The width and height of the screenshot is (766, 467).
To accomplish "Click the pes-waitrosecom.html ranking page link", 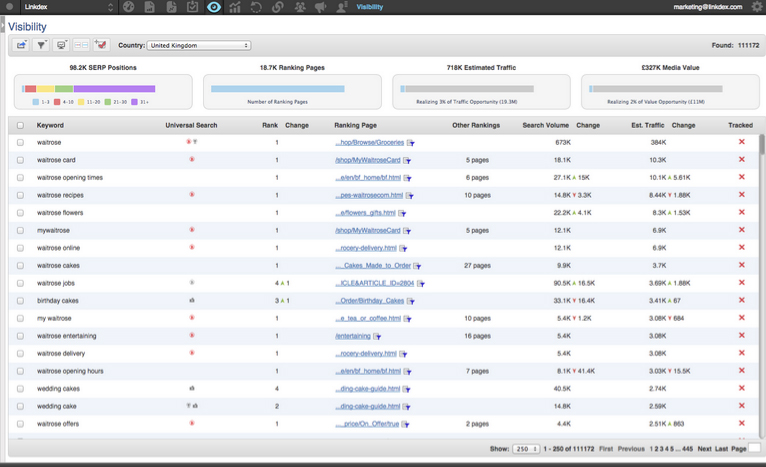I will tap(369, 195).
